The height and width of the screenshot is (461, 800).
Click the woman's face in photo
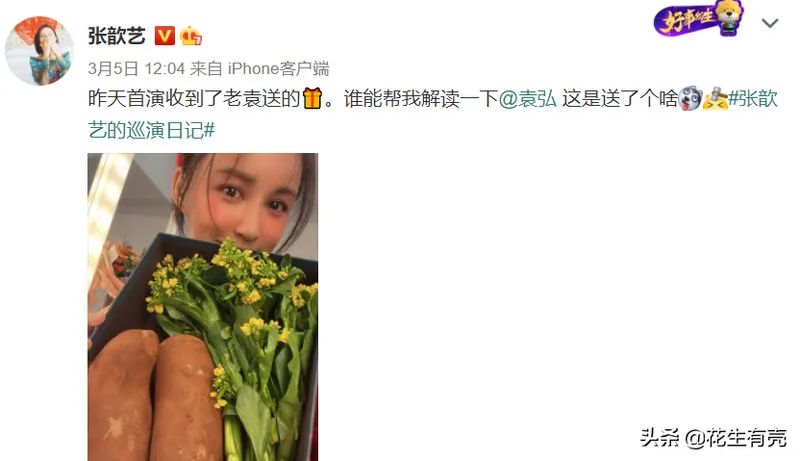click(x=250, y=201)
